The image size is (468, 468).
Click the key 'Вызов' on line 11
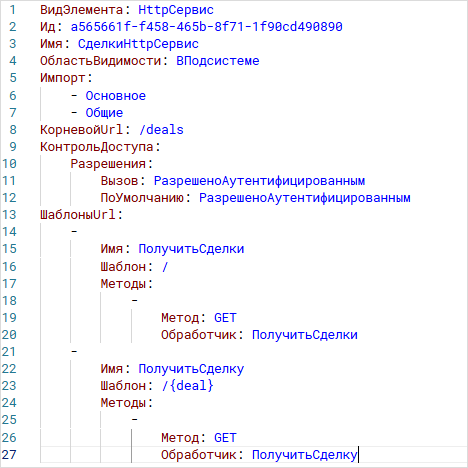click(119, 181)
